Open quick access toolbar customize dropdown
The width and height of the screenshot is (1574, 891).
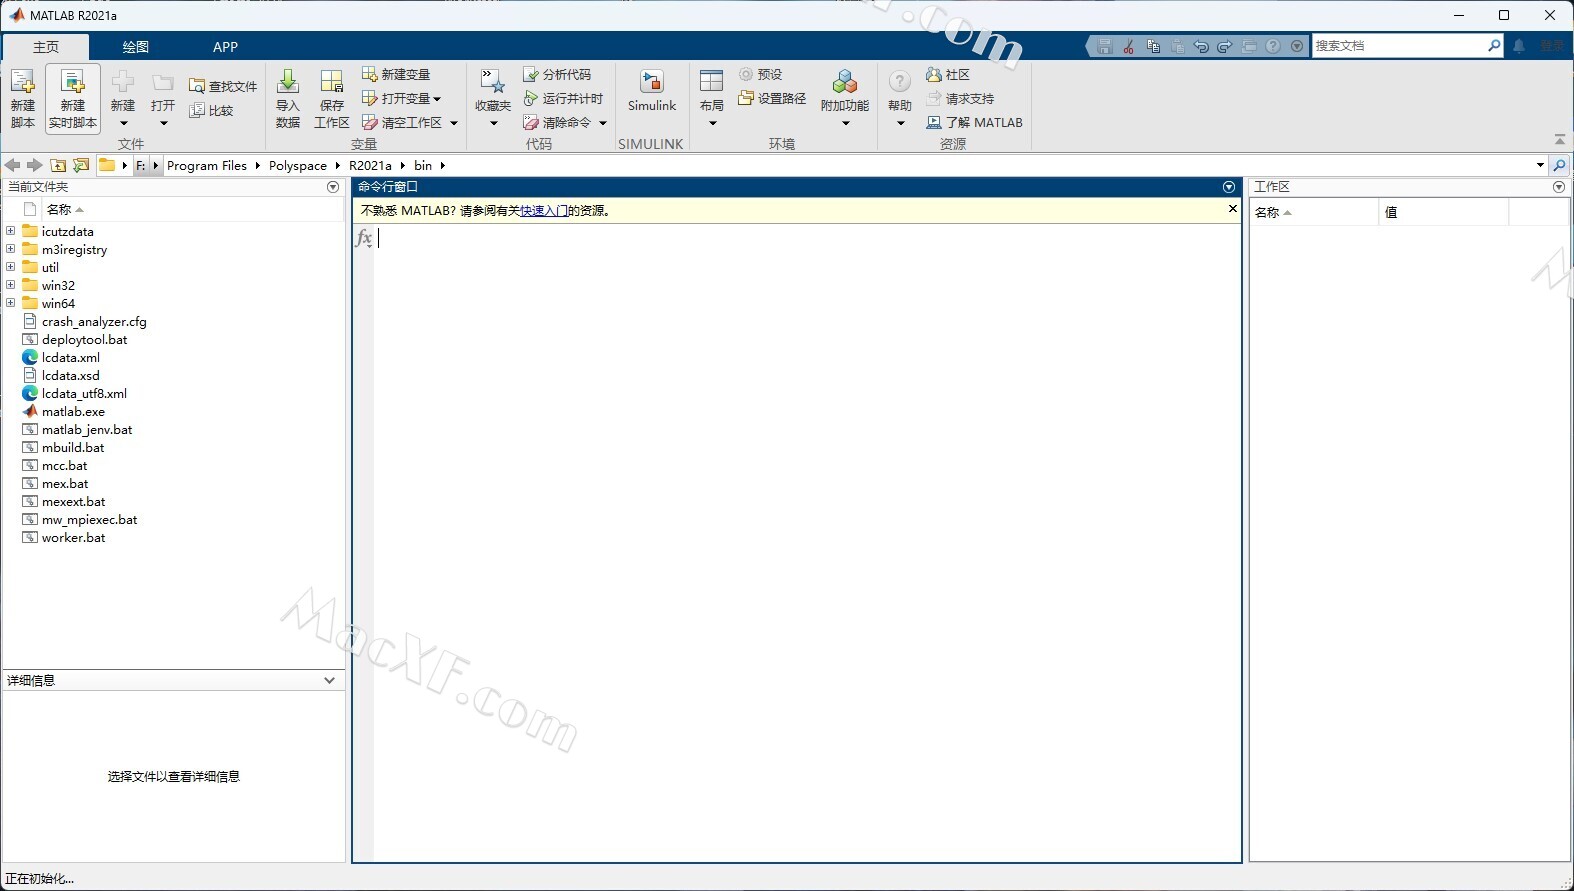coord(1297,47)
